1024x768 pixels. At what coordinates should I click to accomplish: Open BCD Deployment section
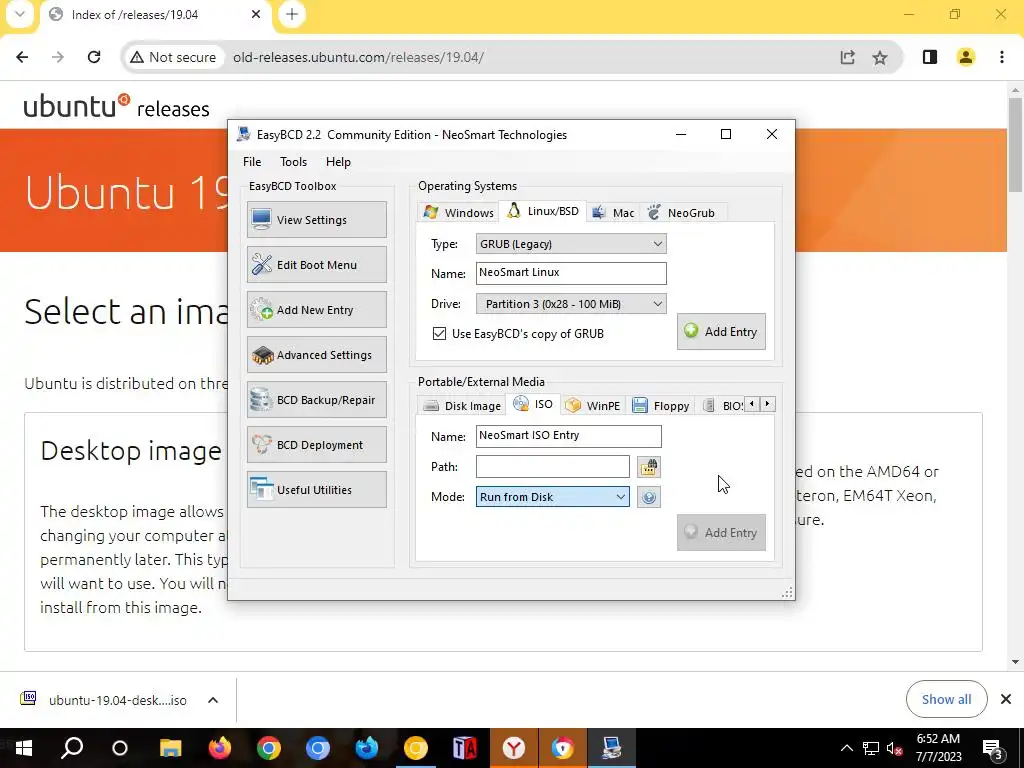click(x=317, y=445)
